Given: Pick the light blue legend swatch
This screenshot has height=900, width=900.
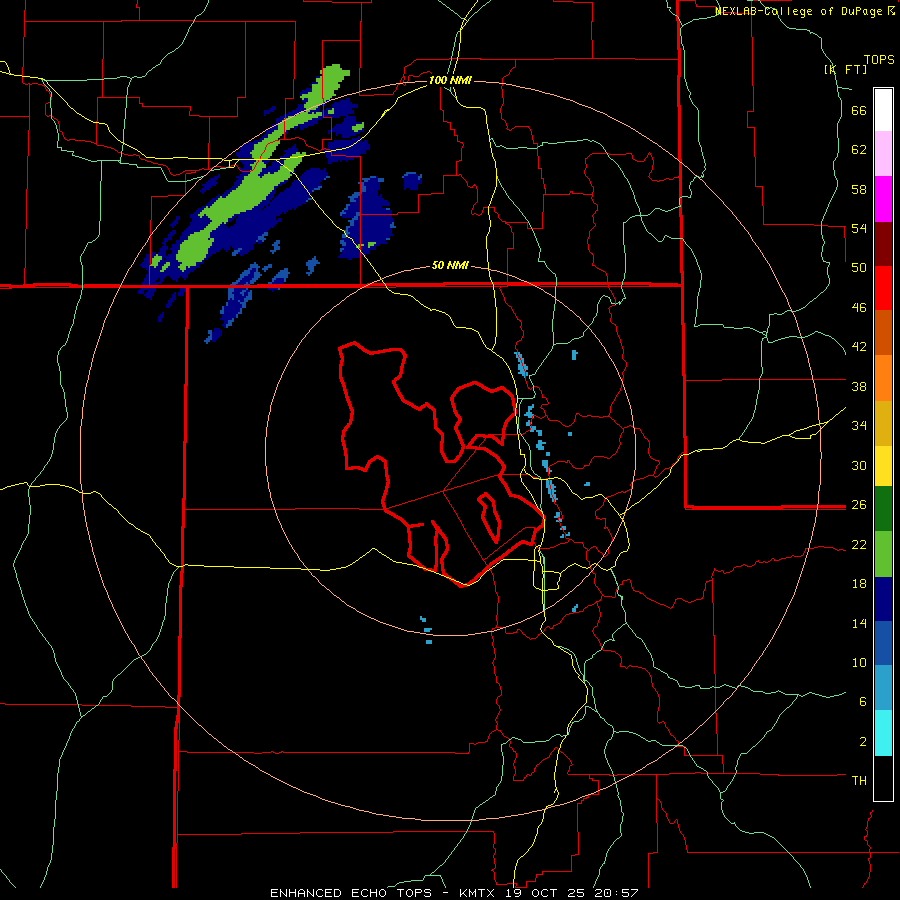Looking at the screenshot, I should point(883,688).
